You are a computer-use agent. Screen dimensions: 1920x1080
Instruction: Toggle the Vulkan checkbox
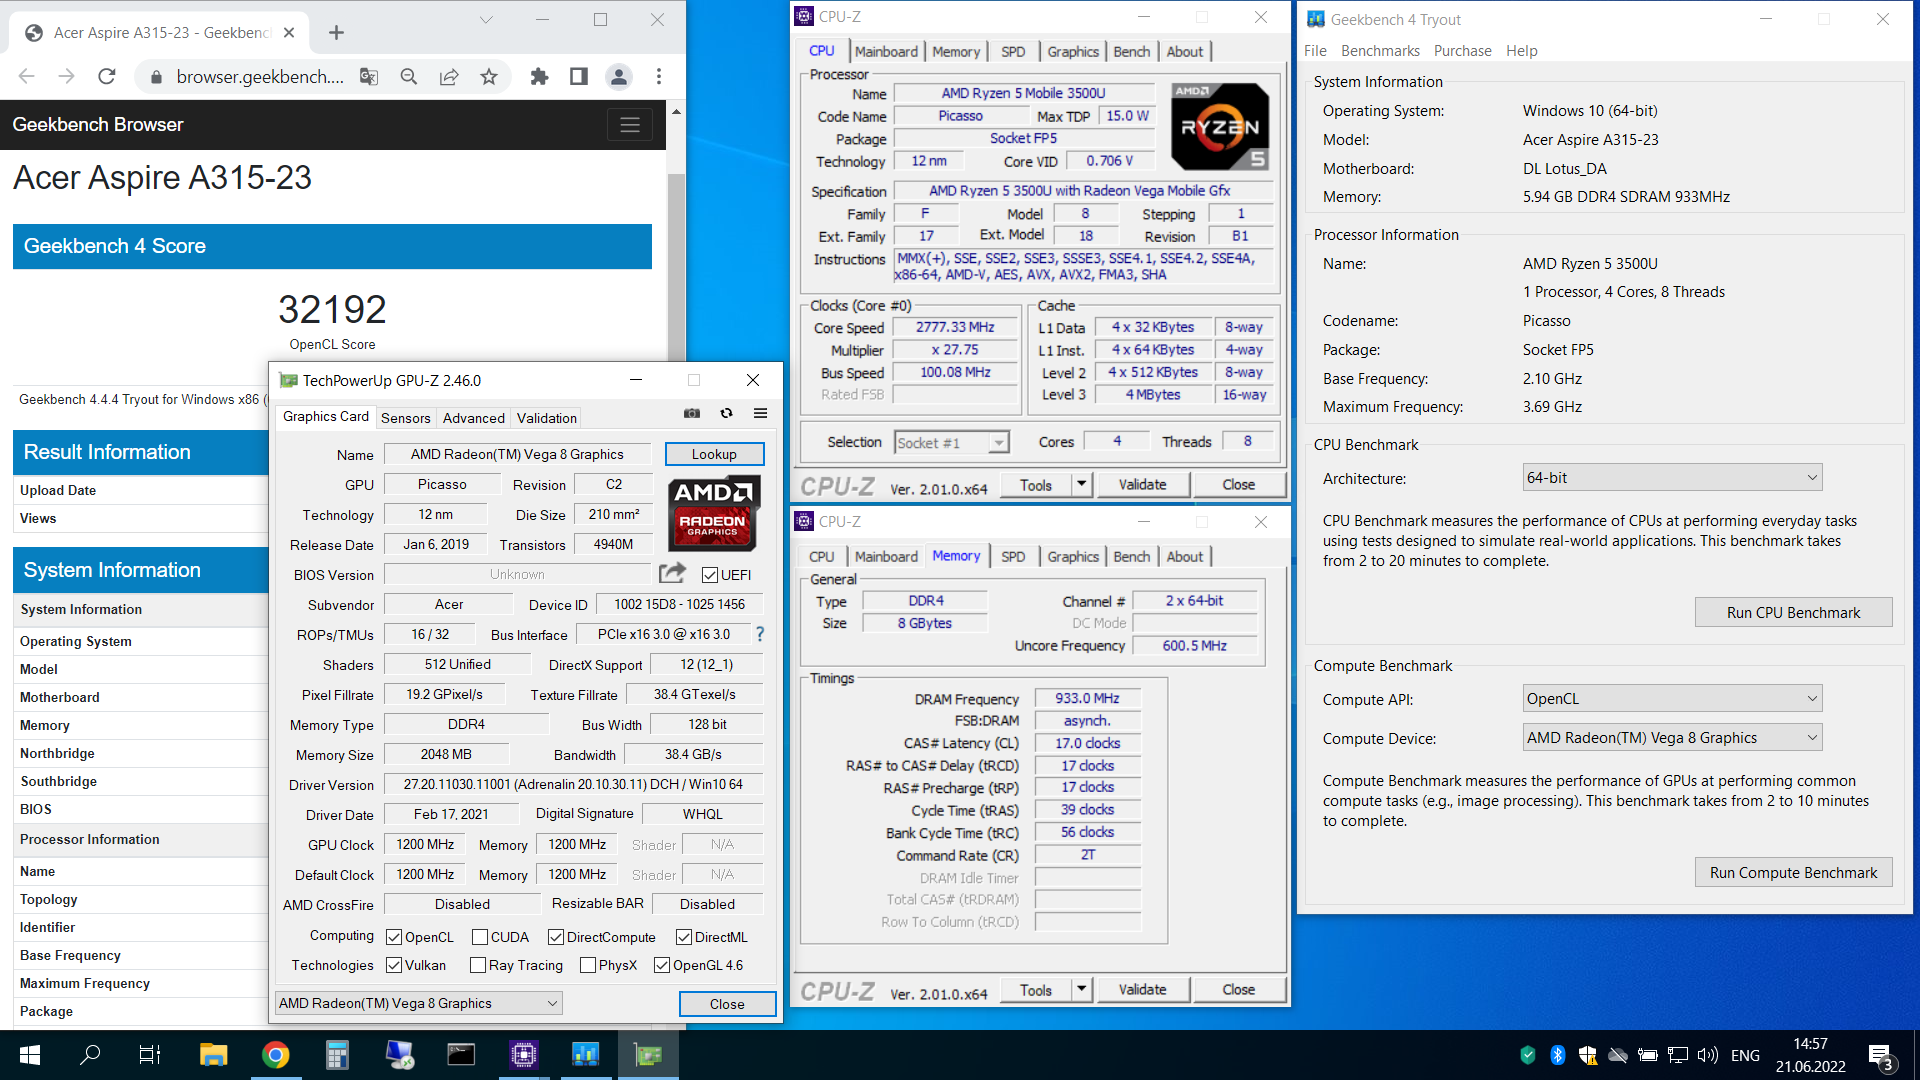[394, 965]
